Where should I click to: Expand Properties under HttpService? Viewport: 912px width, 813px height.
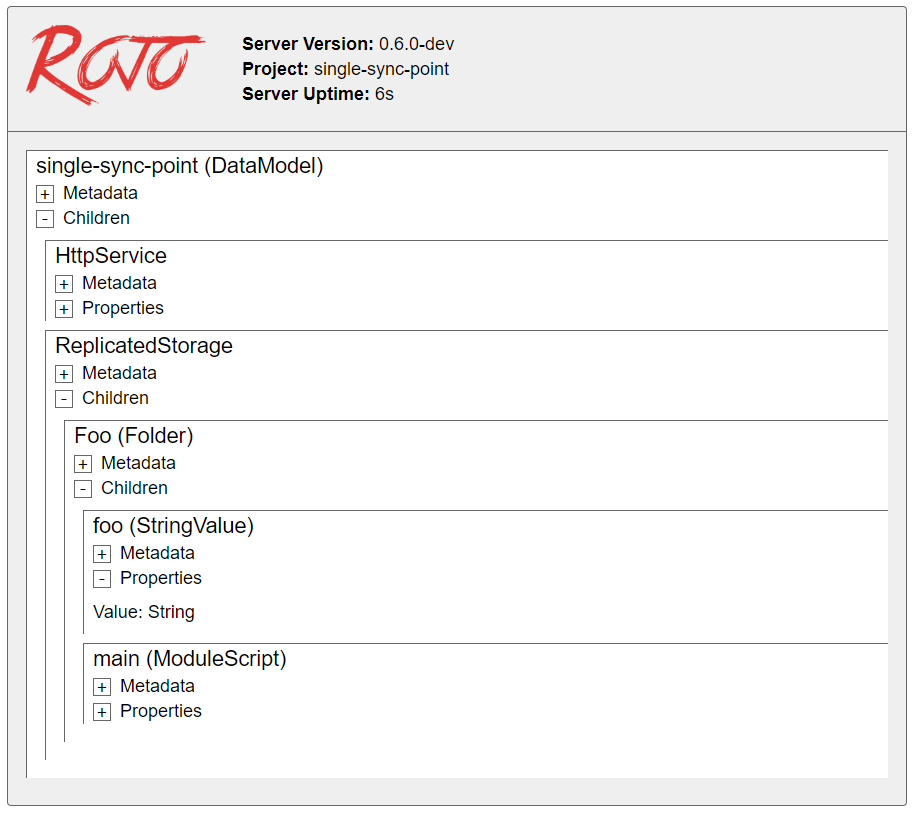64,309
